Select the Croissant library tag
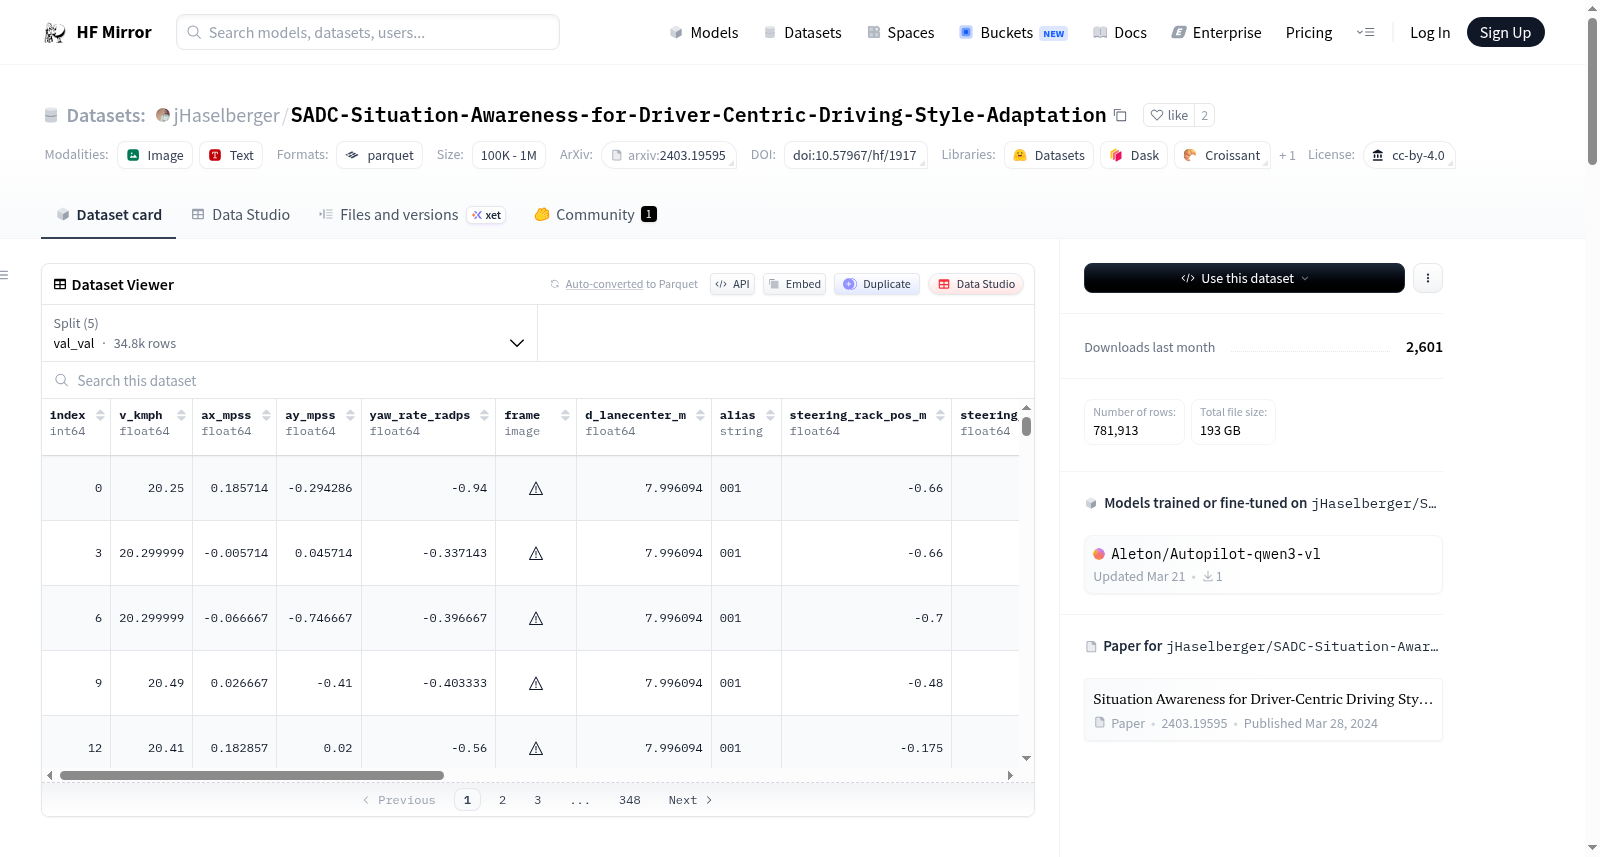 [1222, 155]
